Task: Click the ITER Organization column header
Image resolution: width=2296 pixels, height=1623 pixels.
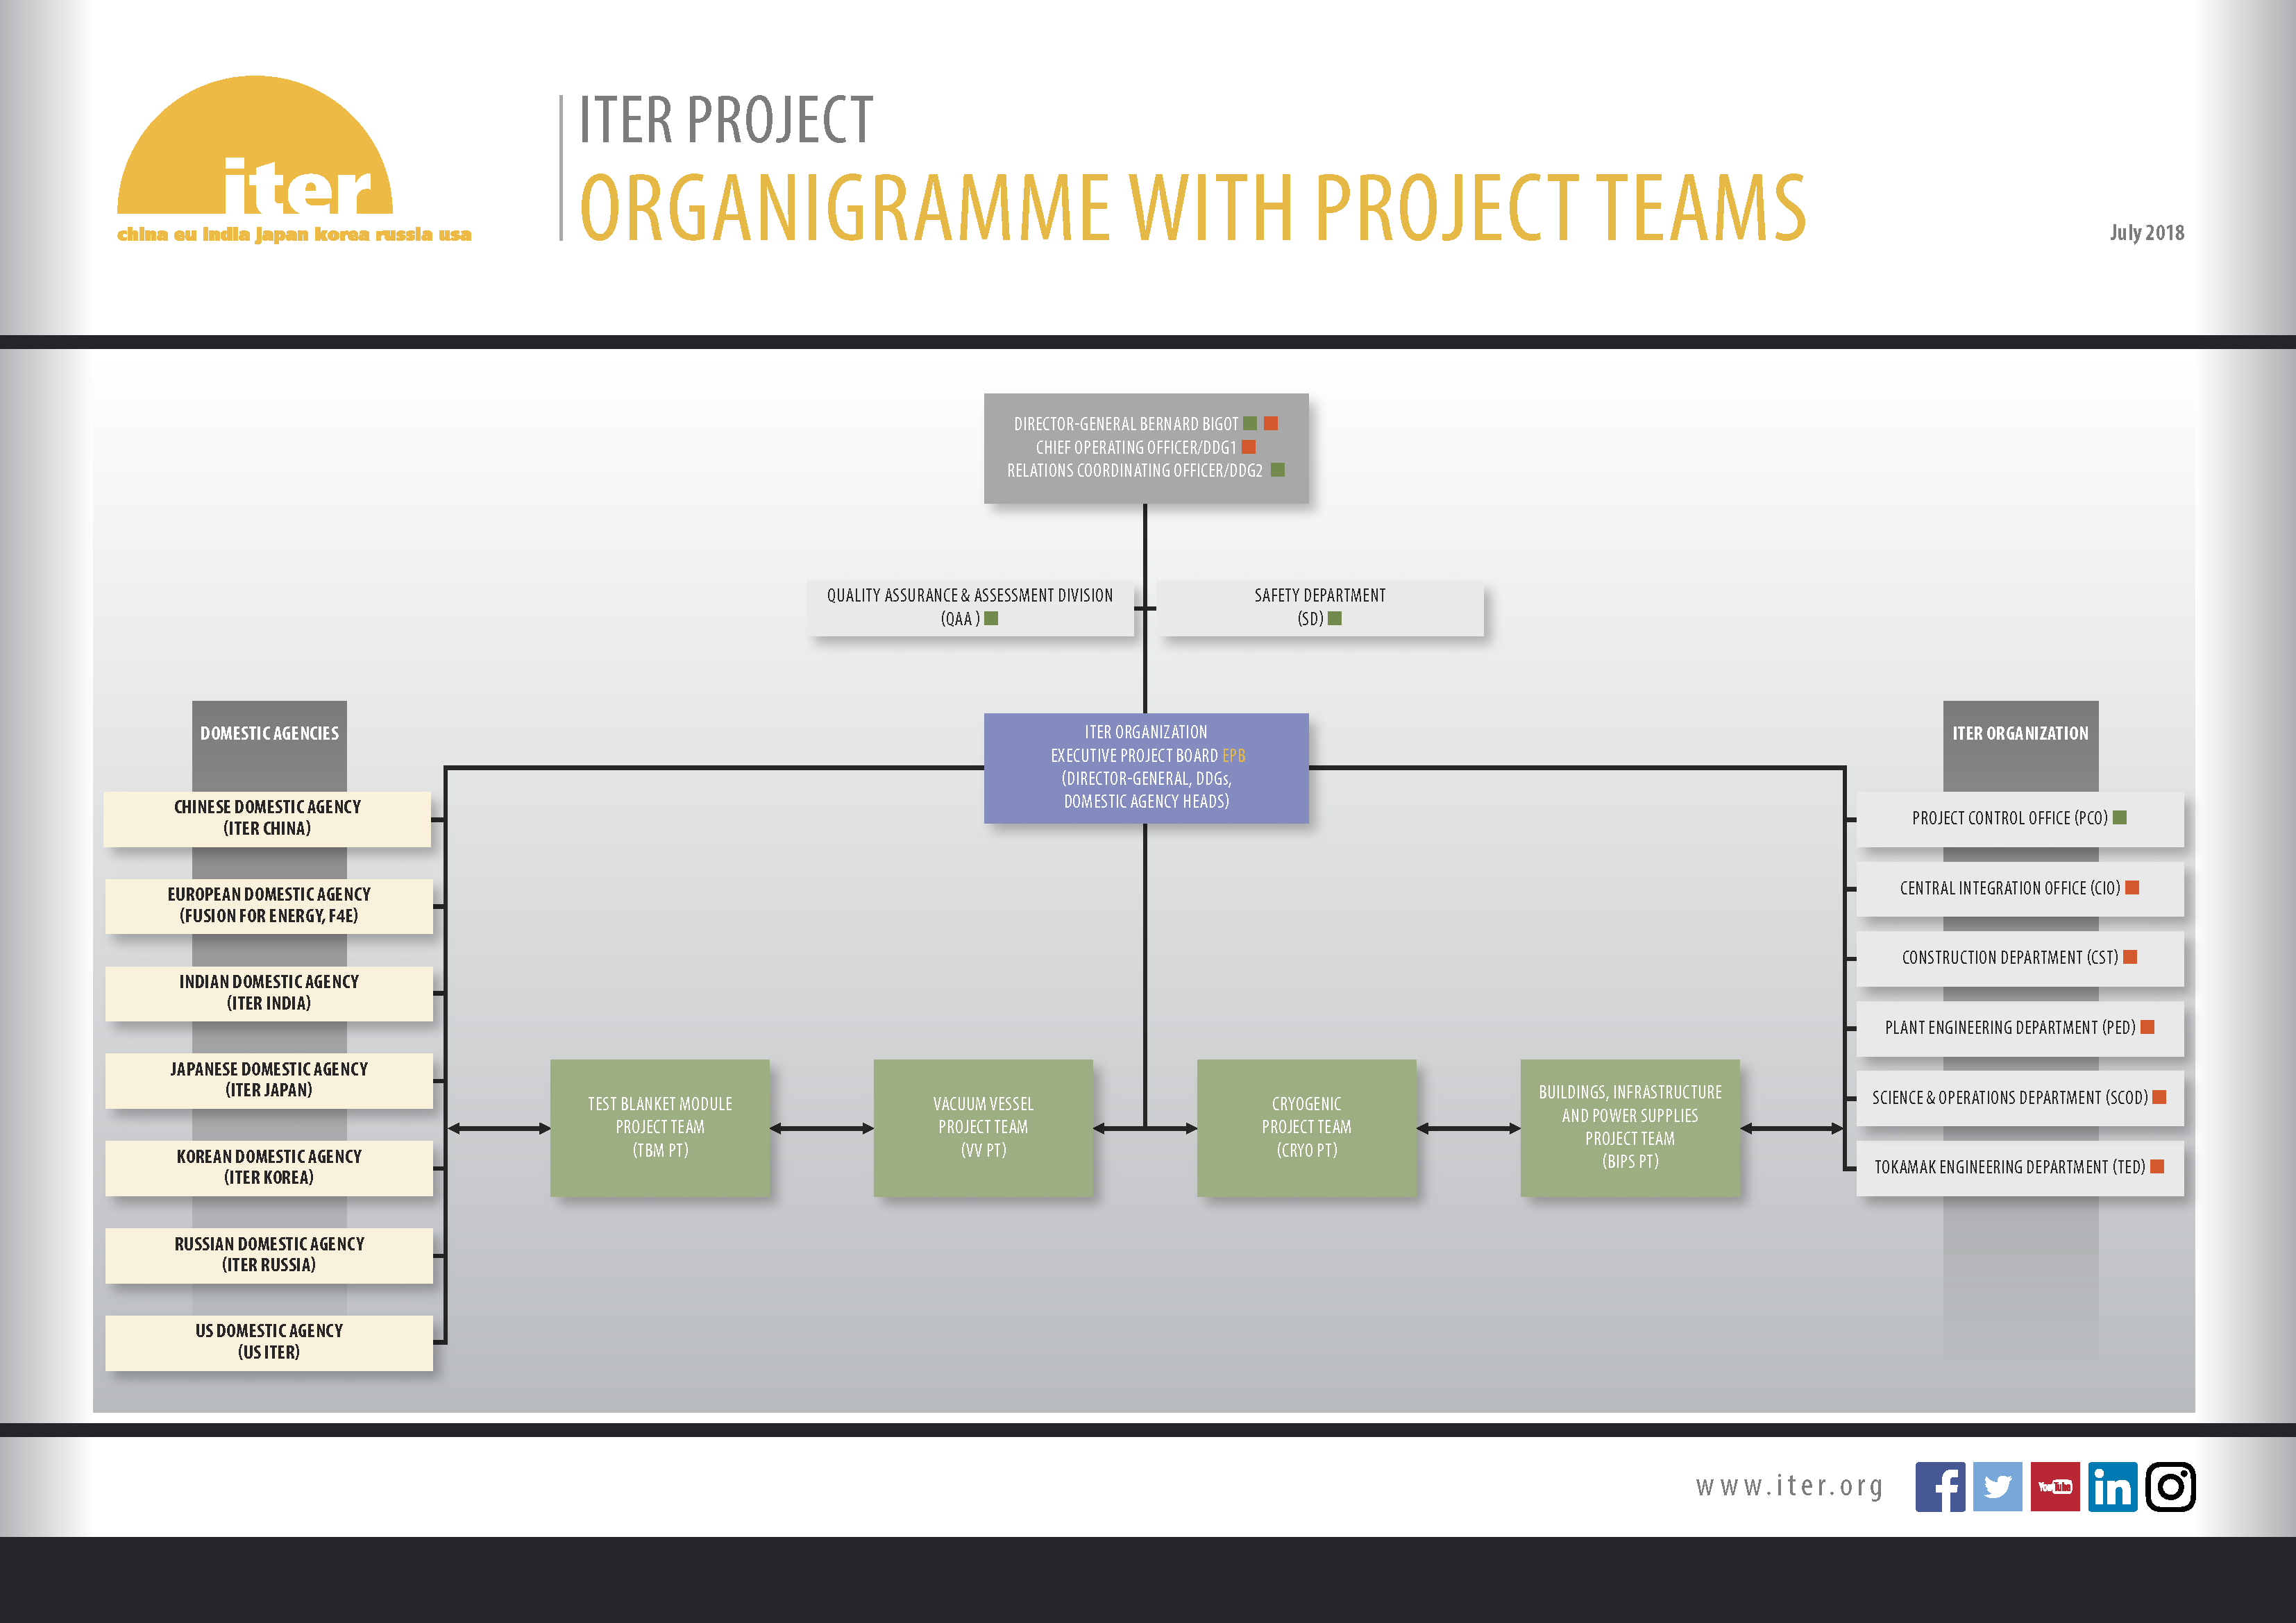Action: click(x=2020, y=734)
